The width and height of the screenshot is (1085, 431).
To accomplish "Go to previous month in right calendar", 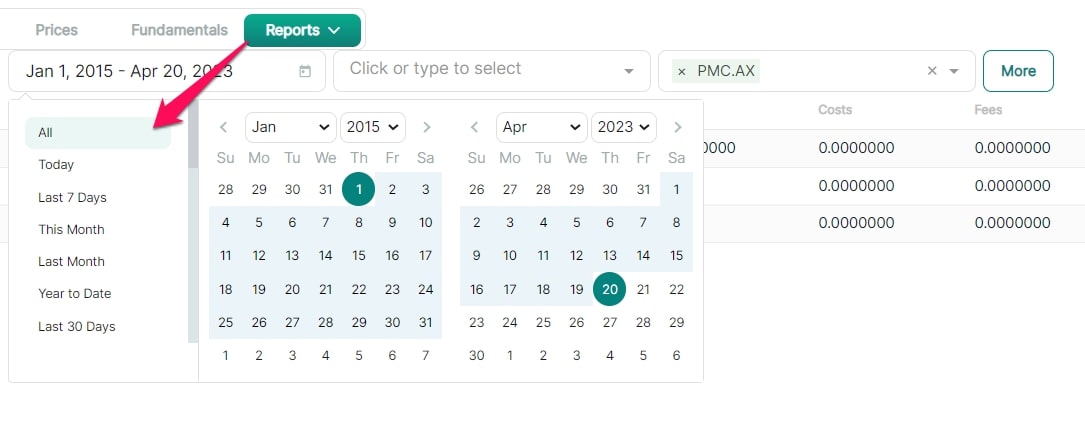I will pos(475,127).
